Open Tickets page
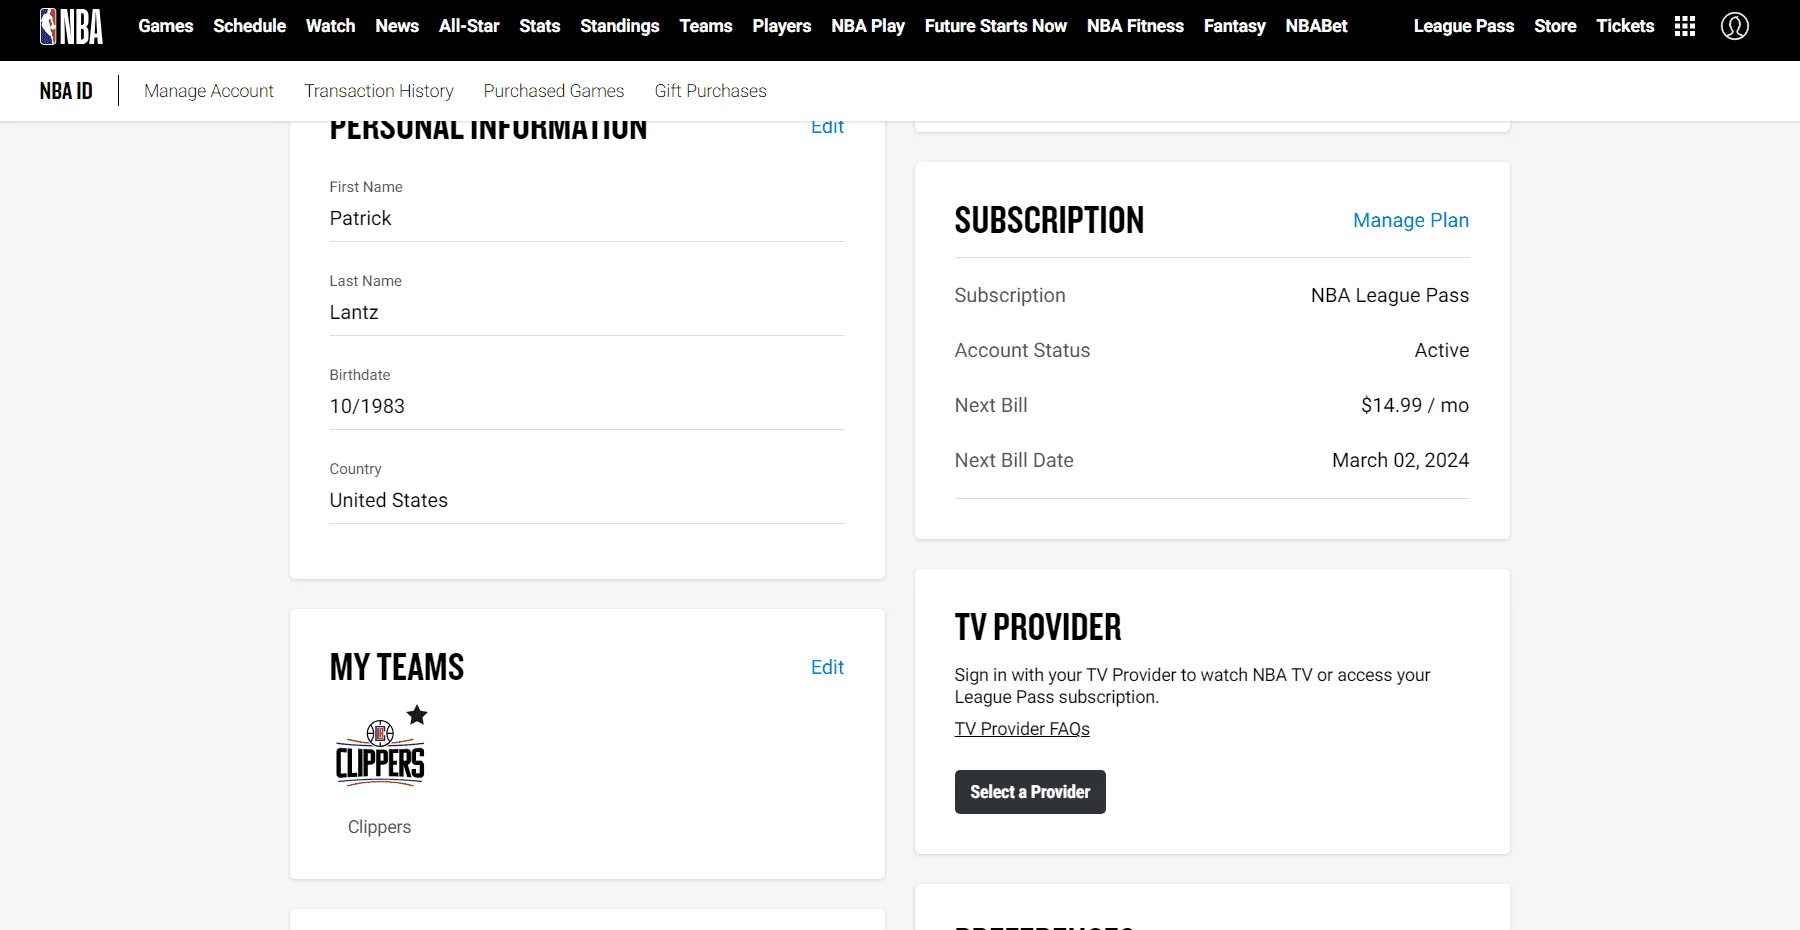 click(x=1625, y=26)
